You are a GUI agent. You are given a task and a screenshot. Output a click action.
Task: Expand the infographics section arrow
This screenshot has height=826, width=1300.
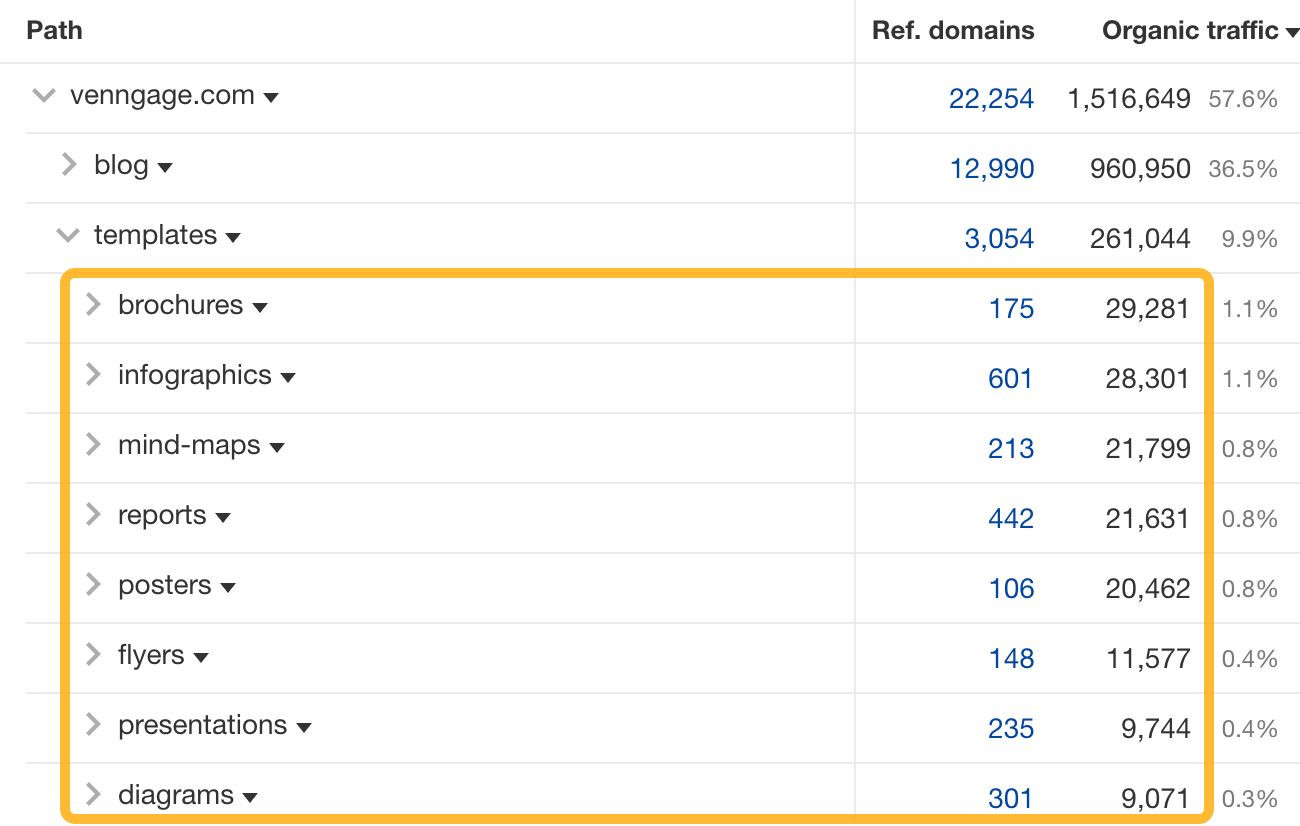click(91, 375)
